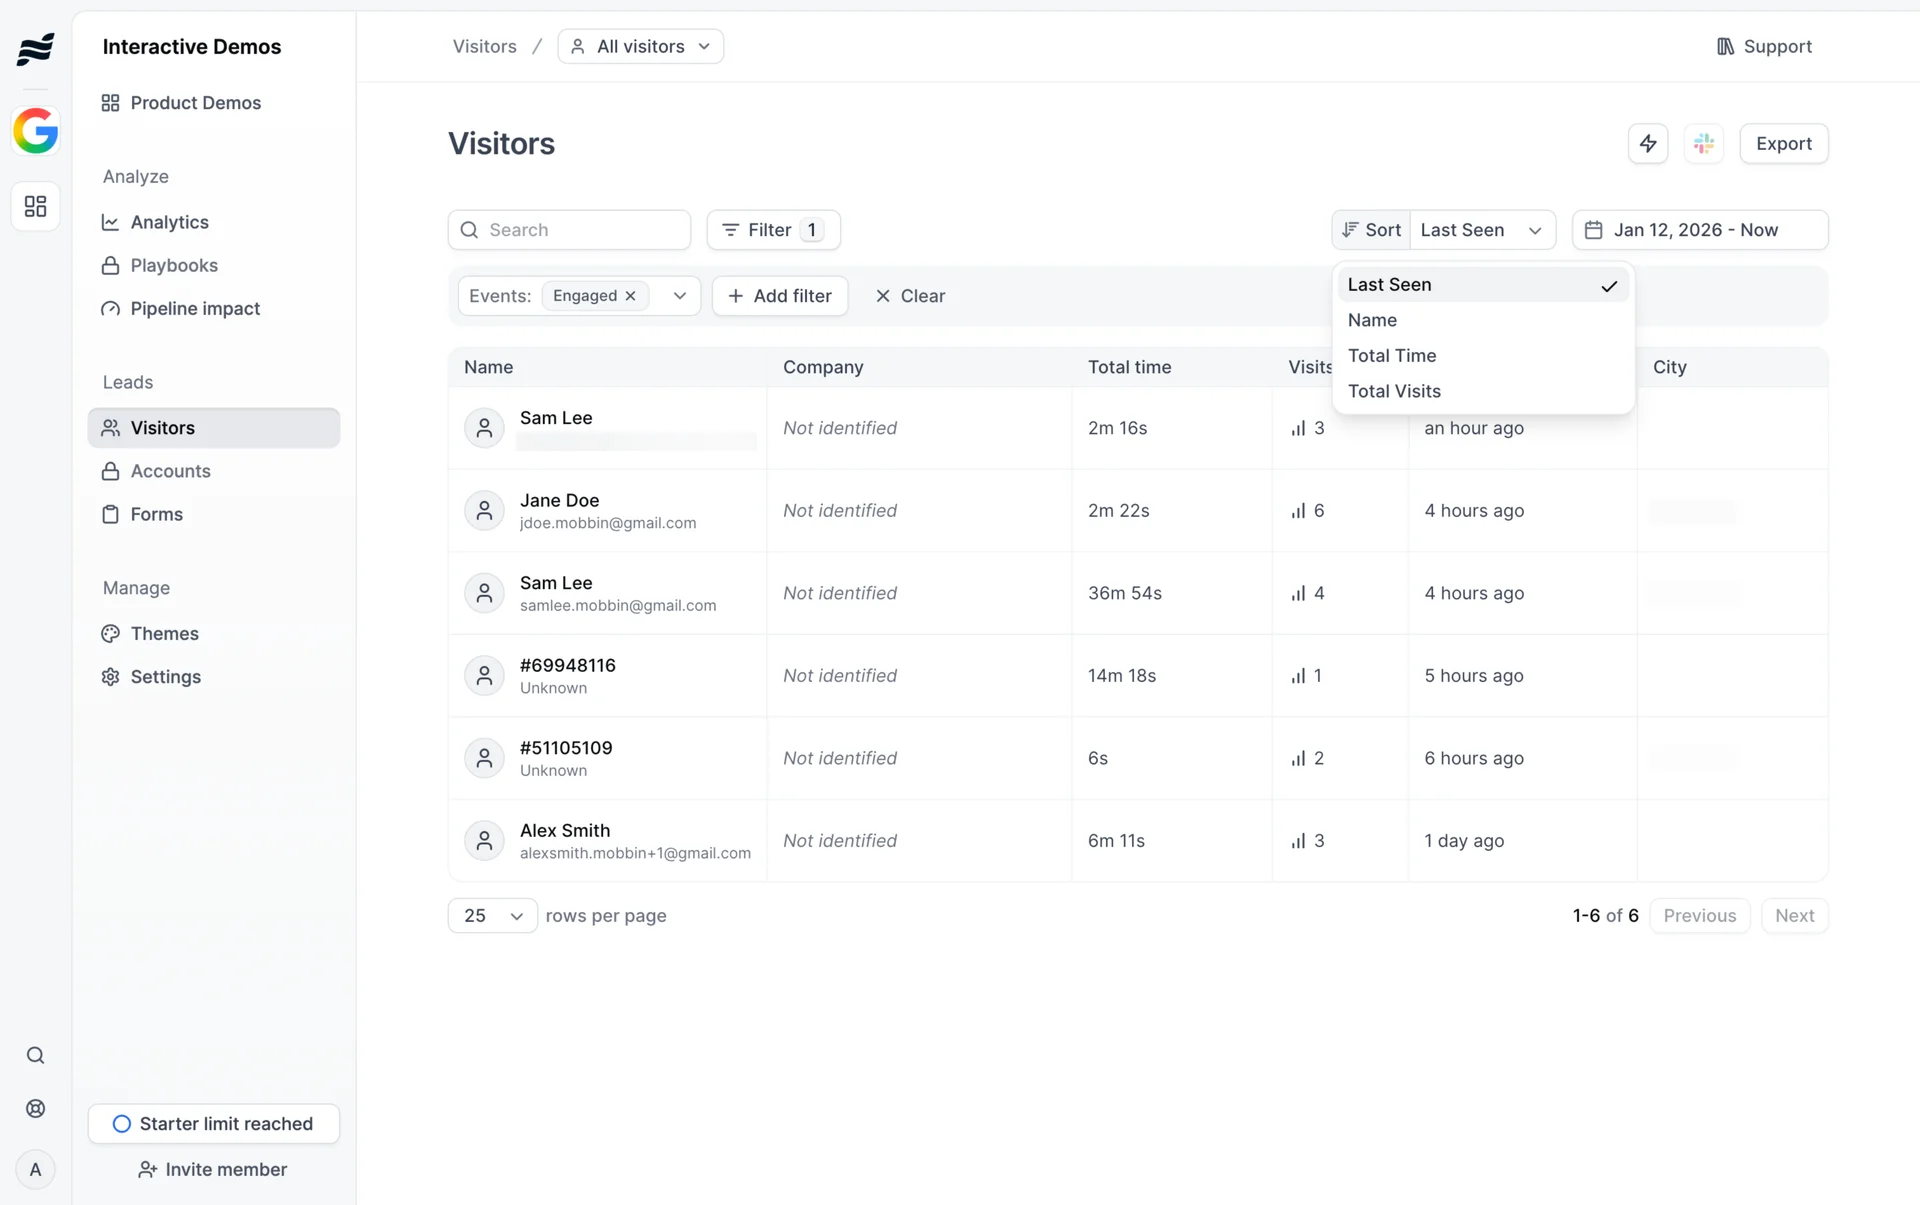Viewport: 1920px width, 1205px height.
Task: Open Accounts under Leads
Action: [170, 471]
